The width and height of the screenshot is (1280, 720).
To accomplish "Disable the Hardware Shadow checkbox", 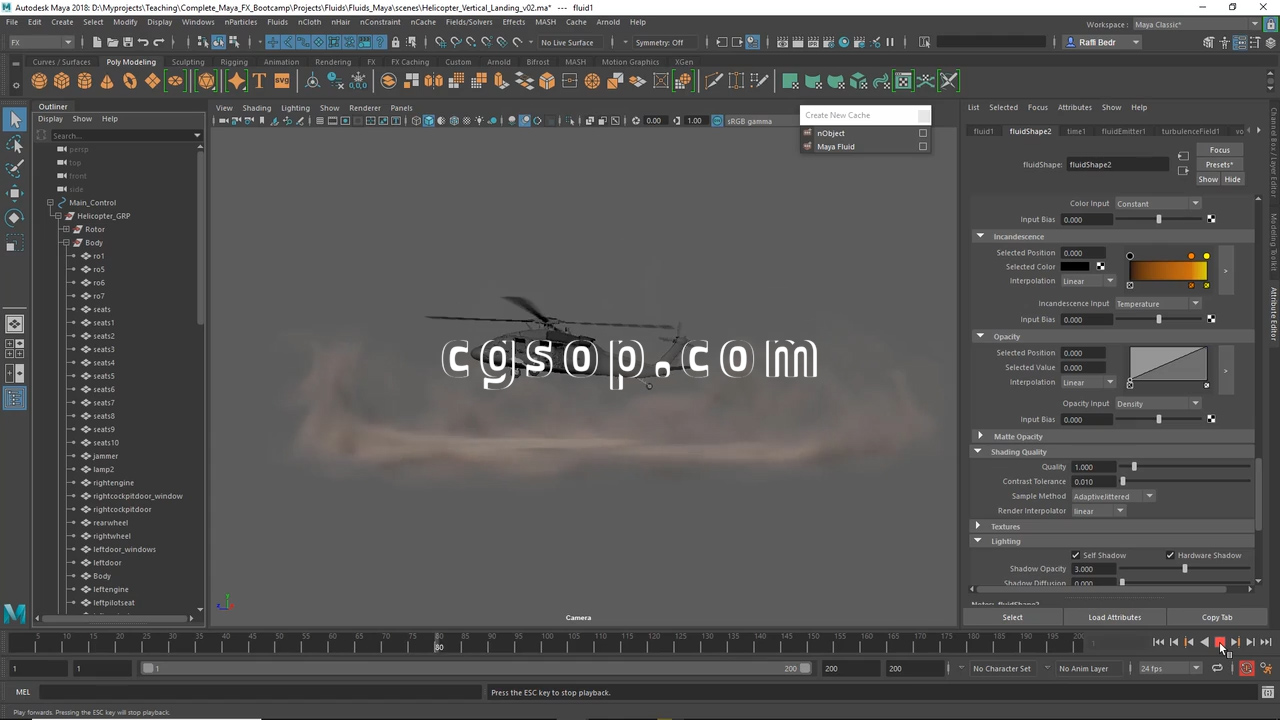I will click(1170, 556).
